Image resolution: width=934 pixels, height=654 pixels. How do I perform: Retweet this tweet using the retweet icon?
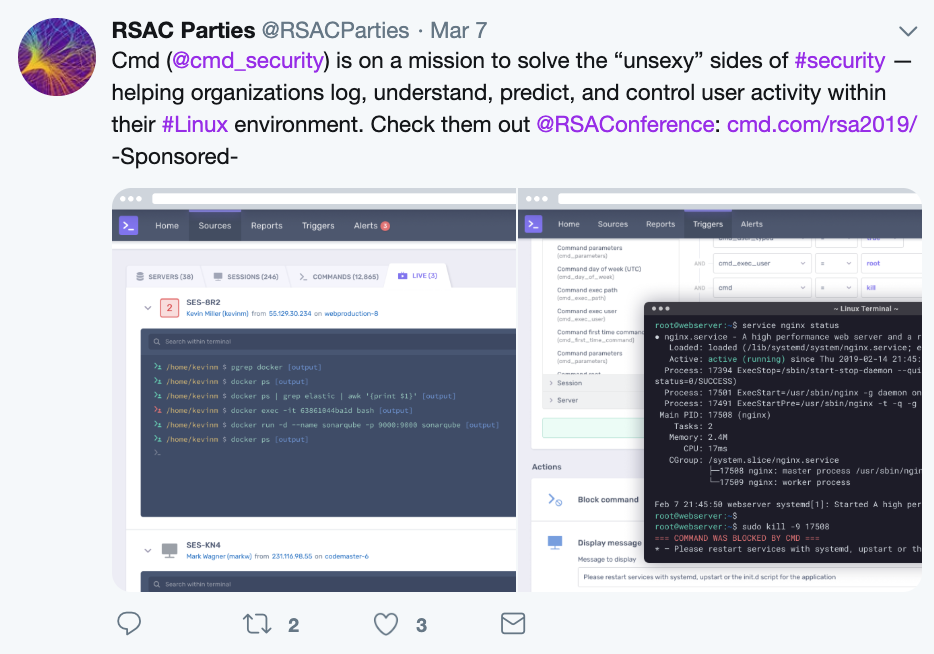257,624
